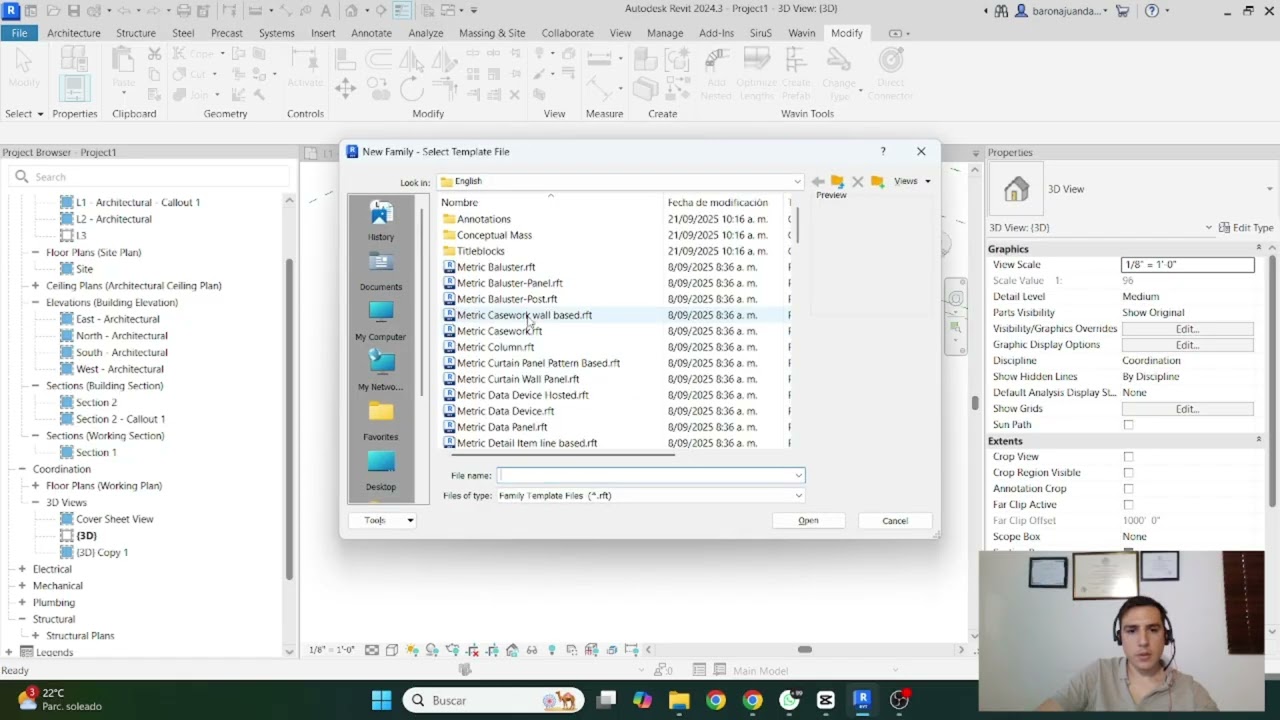Image resolution: width=1280 pixels, height=720 pixels.
Task: Enable the Crop View checkbox
Action: click(1128, 457)
